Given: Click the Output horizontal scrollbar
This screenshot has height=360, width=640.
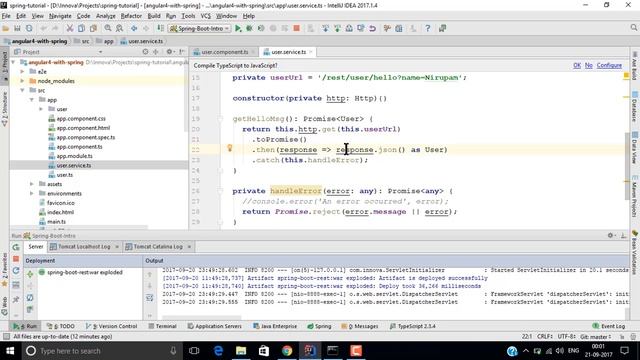Looking at the screenshot, I should tap(202, 317).
